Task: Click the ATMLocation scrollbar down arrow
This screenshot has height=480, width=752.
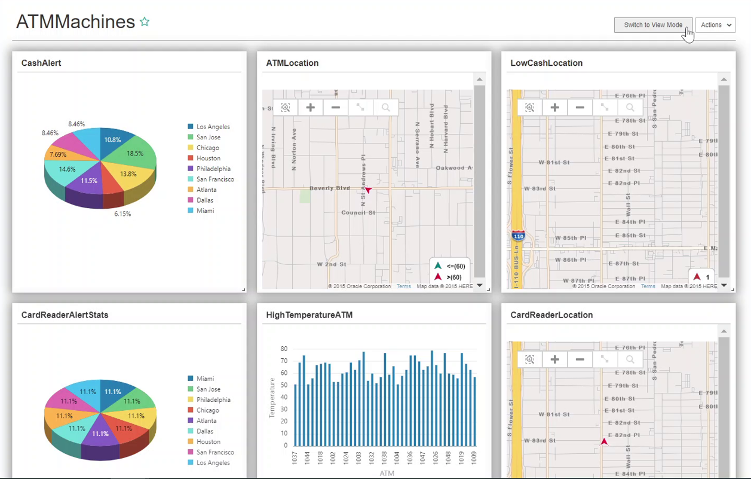Action: (x=479, y=285)
